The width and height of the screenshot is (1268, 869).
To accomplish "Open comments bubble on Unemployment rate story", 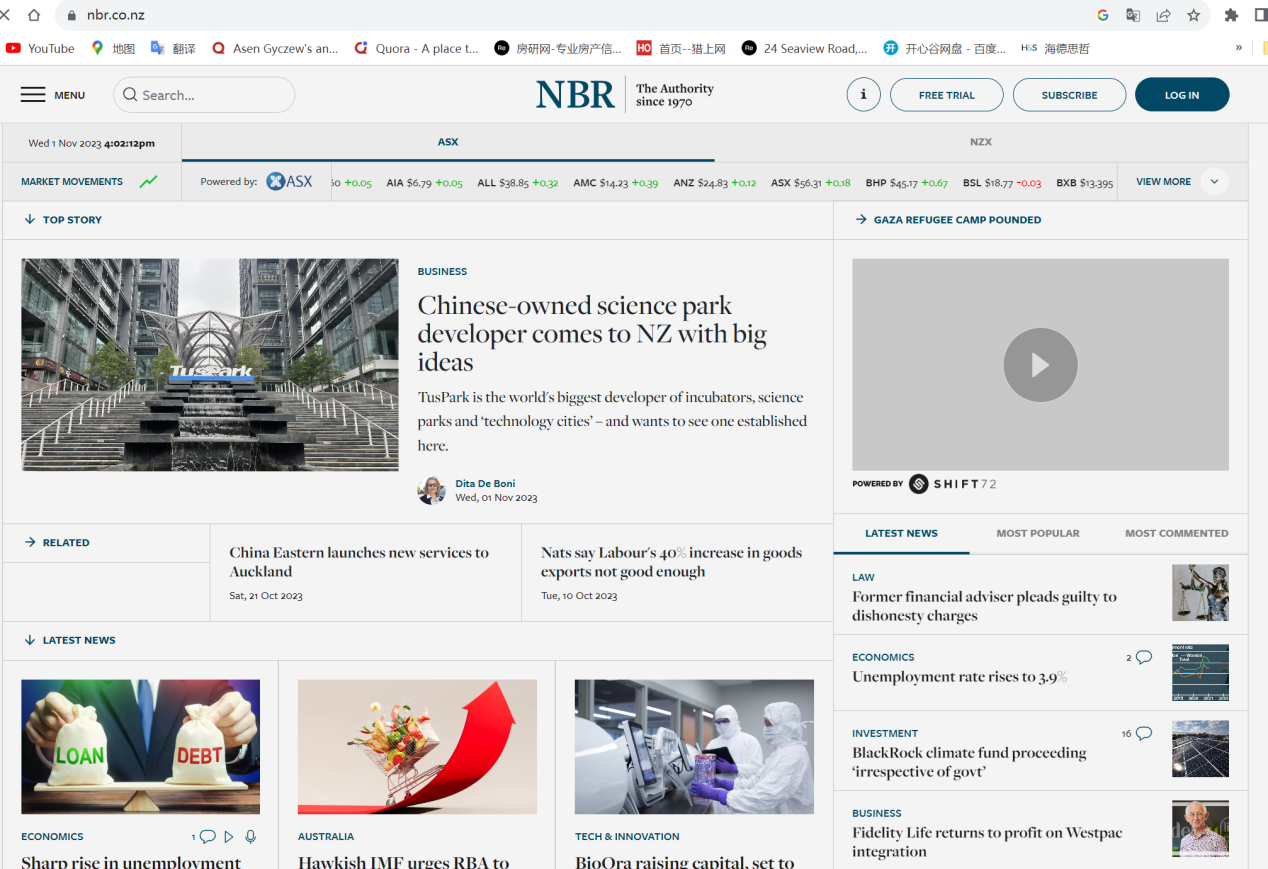I will point(1144,657).
